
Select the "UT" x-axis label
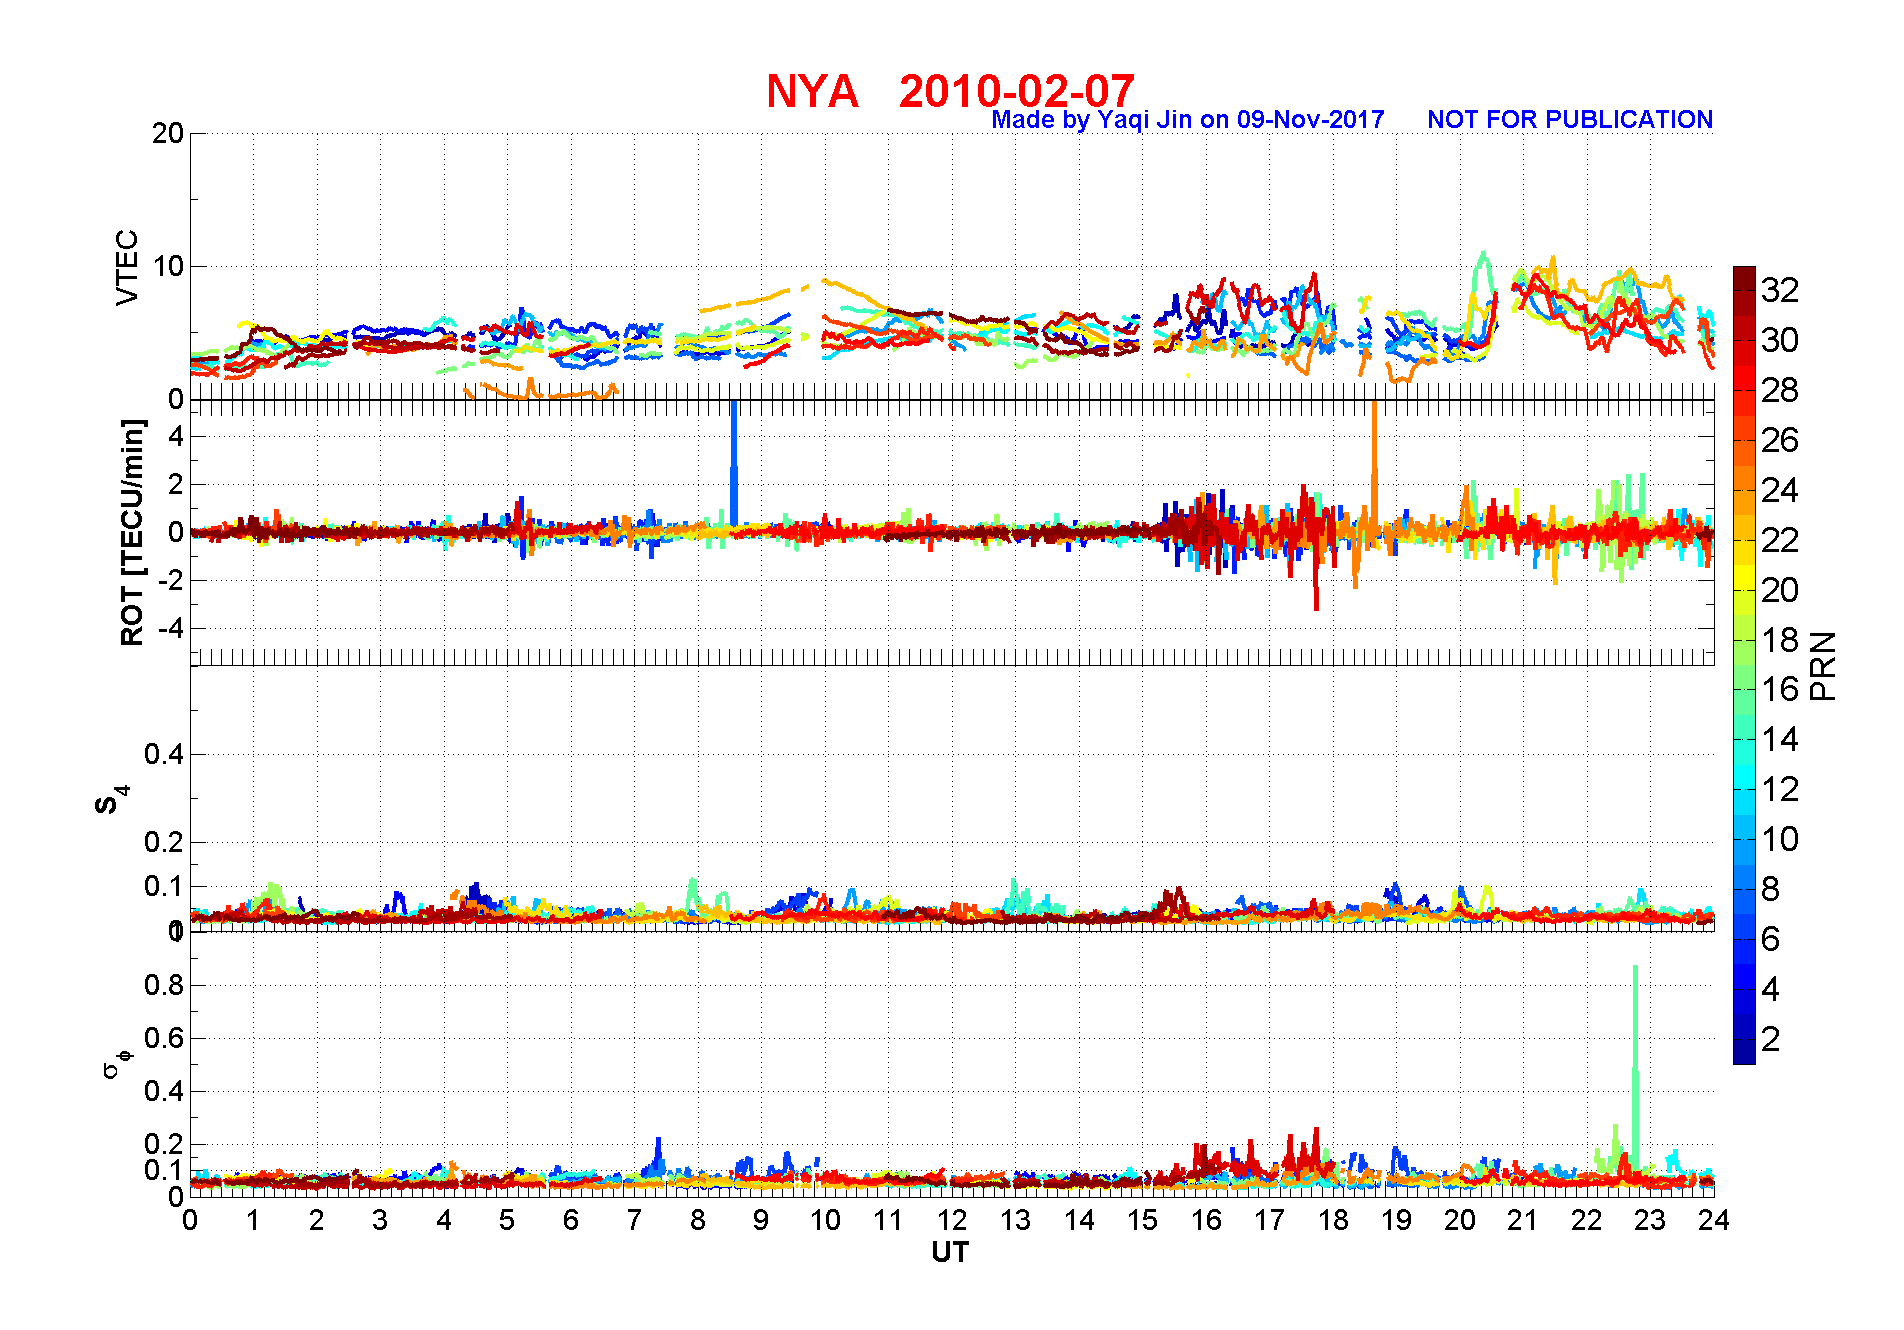point(950,1252)
